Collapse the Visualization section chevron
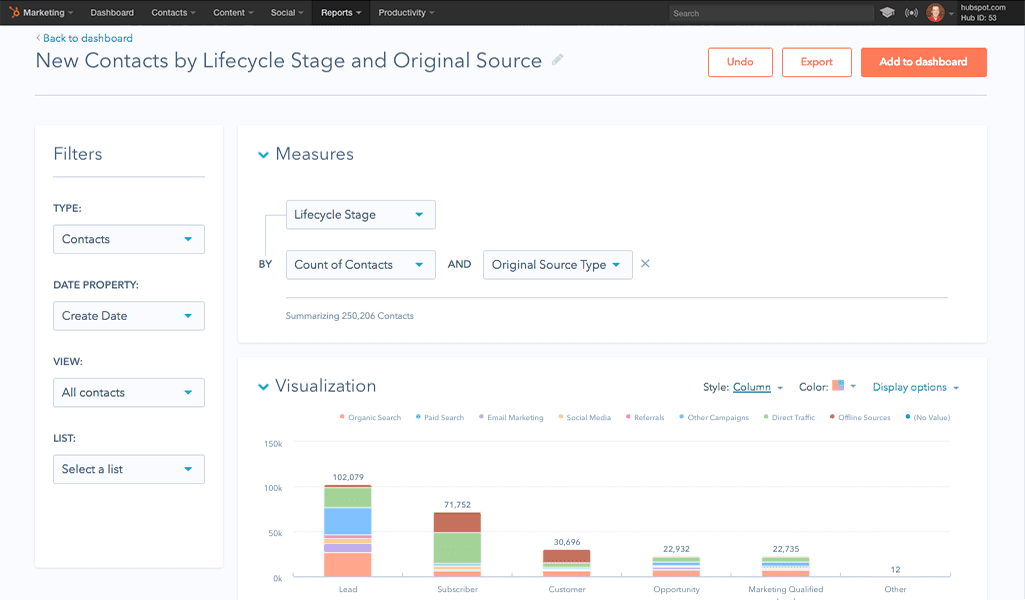Viewport: 1025px width, 600px height. 264,387
